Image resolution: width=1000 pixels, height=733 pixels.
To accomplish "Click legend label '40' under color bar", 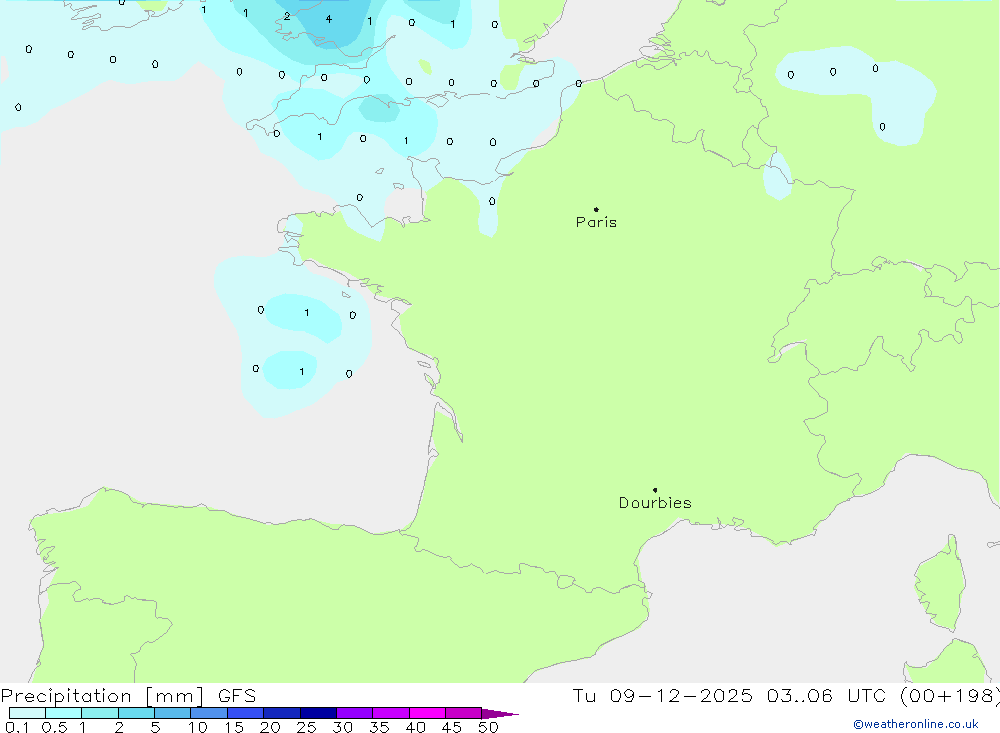I will pyautogui.click(x=415, y=727).
